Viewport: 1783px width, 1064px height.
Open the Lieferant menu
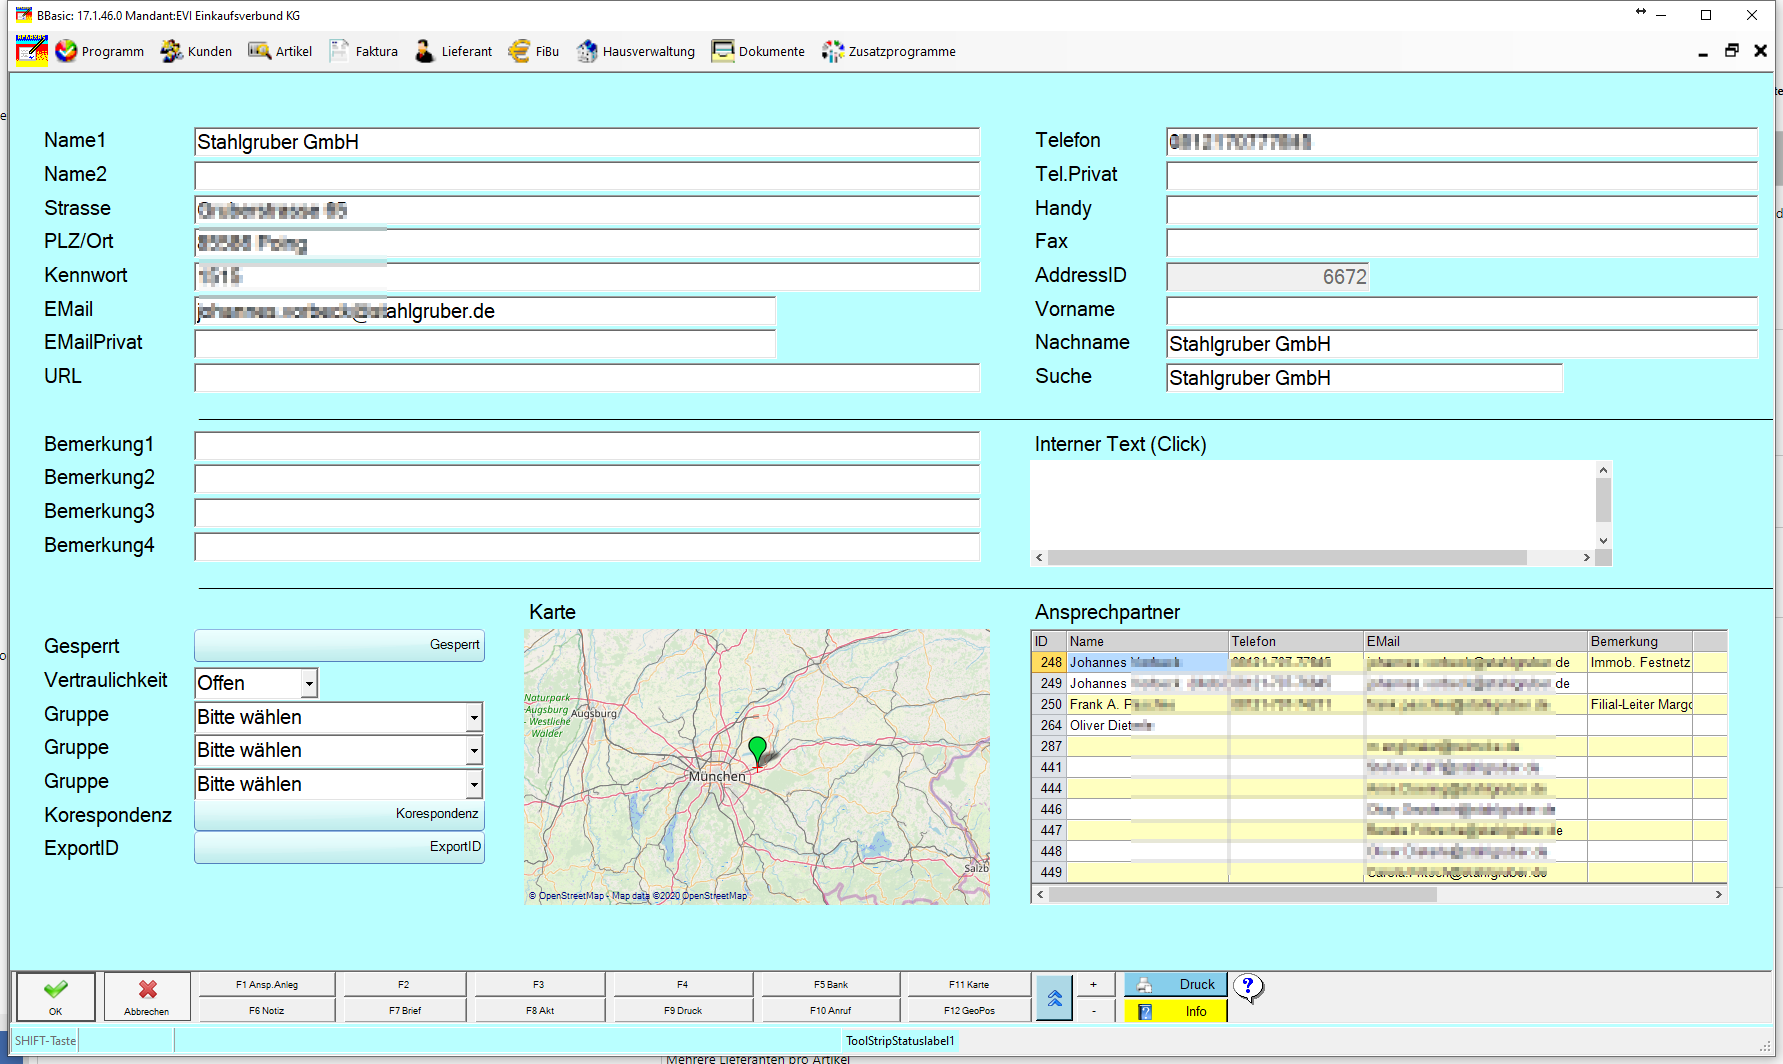pyautogui.click(x=454, y=51)
